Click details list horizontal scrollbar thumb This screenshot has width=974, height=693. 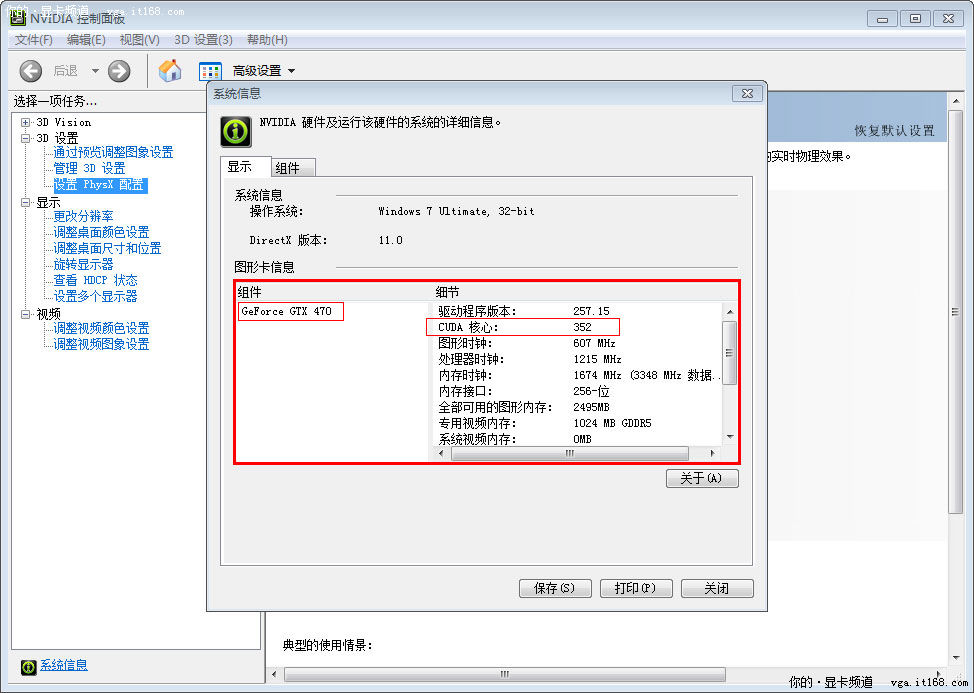570,453
